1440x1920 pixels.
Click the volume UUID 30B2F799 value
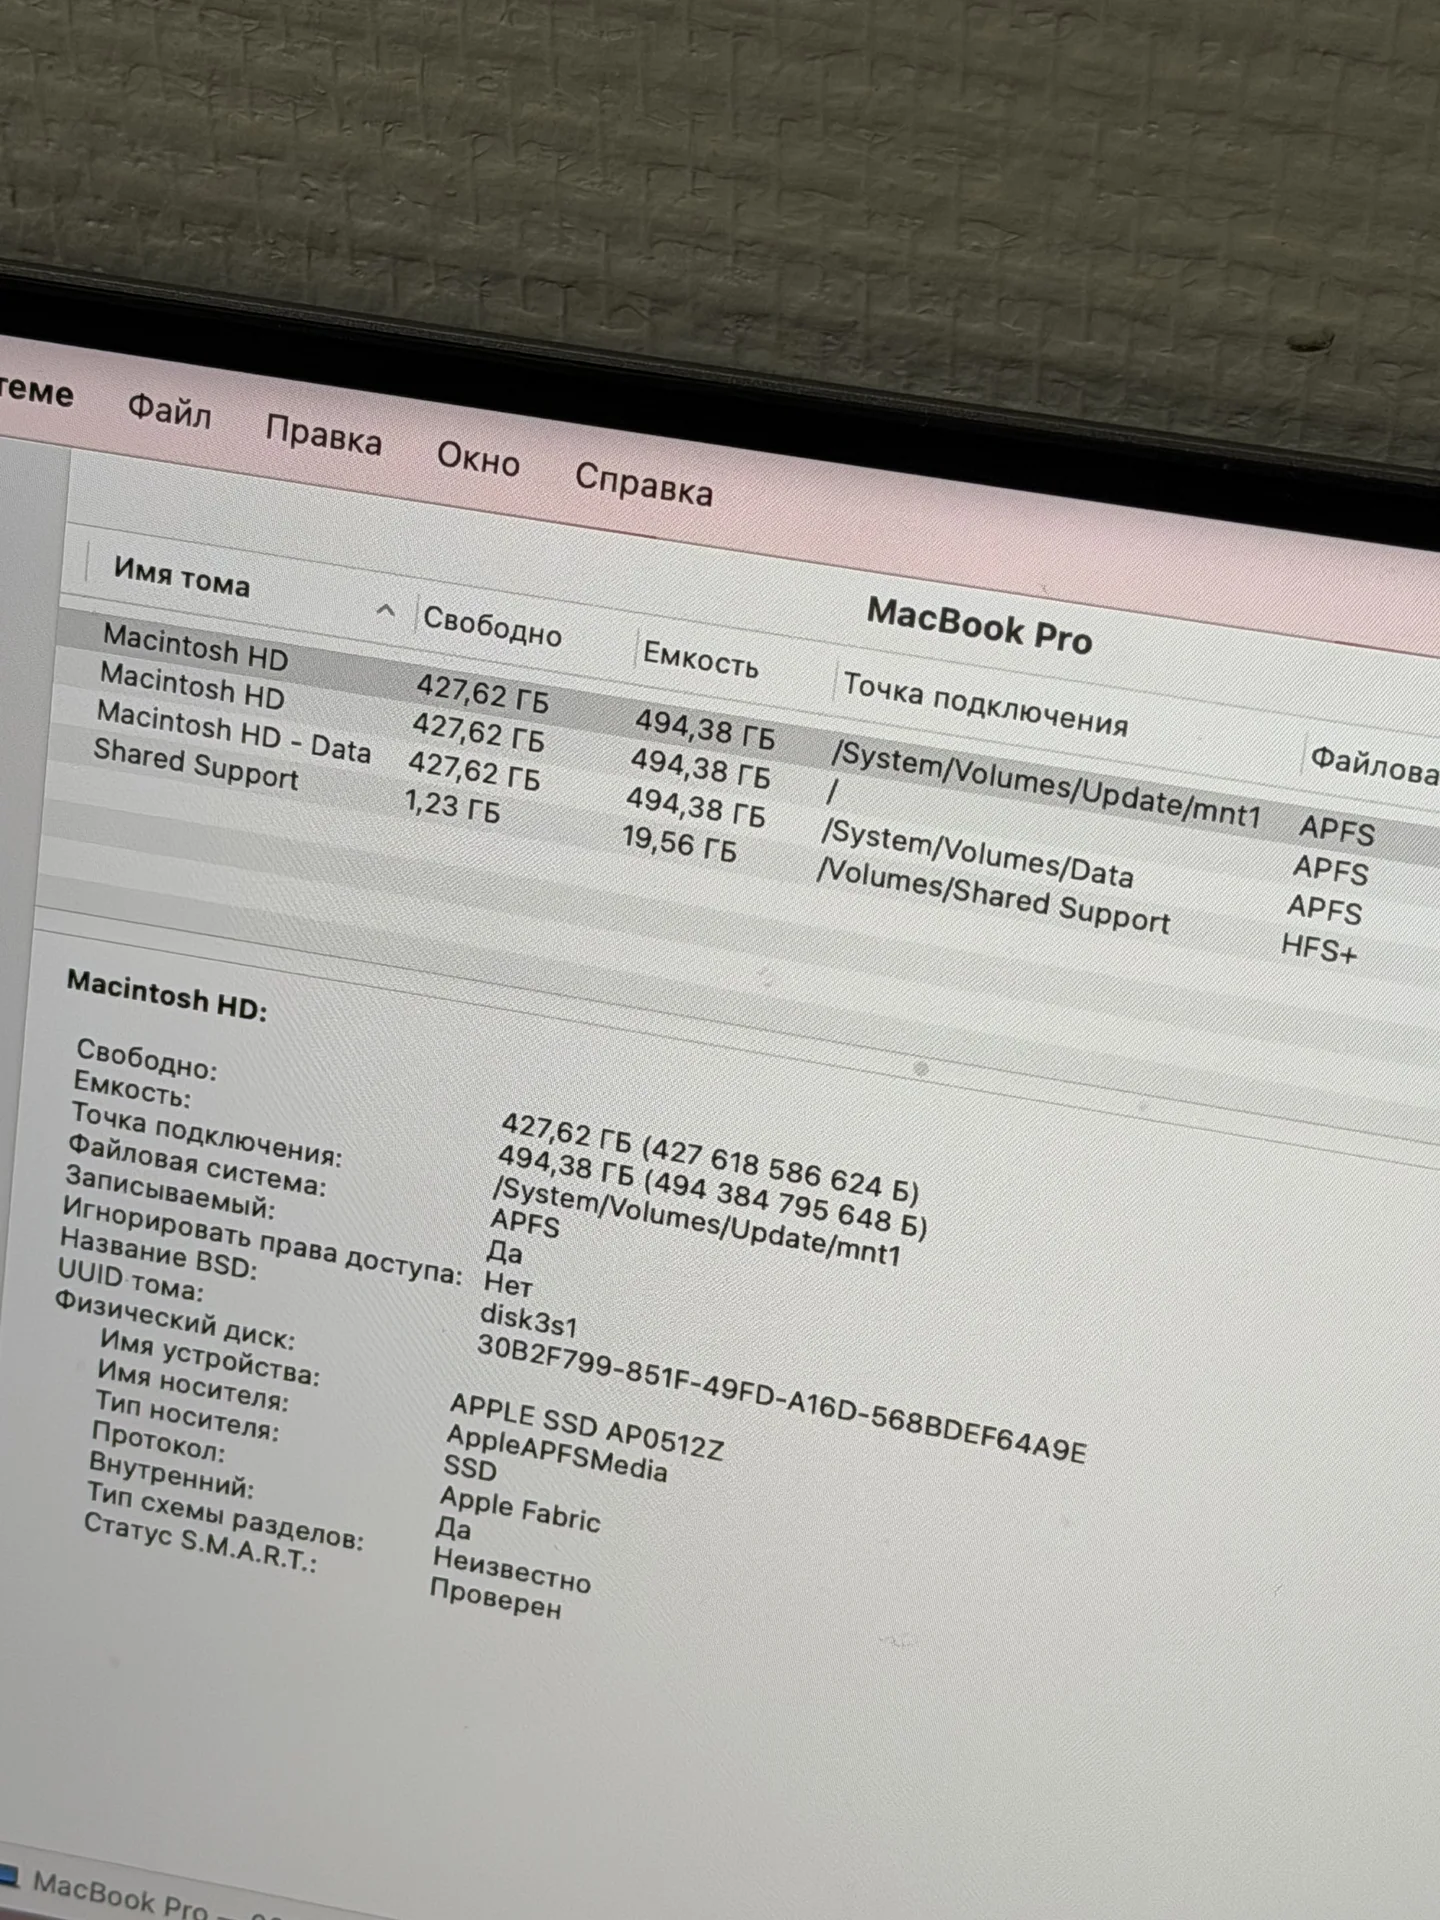click(x=781, y=1398)
